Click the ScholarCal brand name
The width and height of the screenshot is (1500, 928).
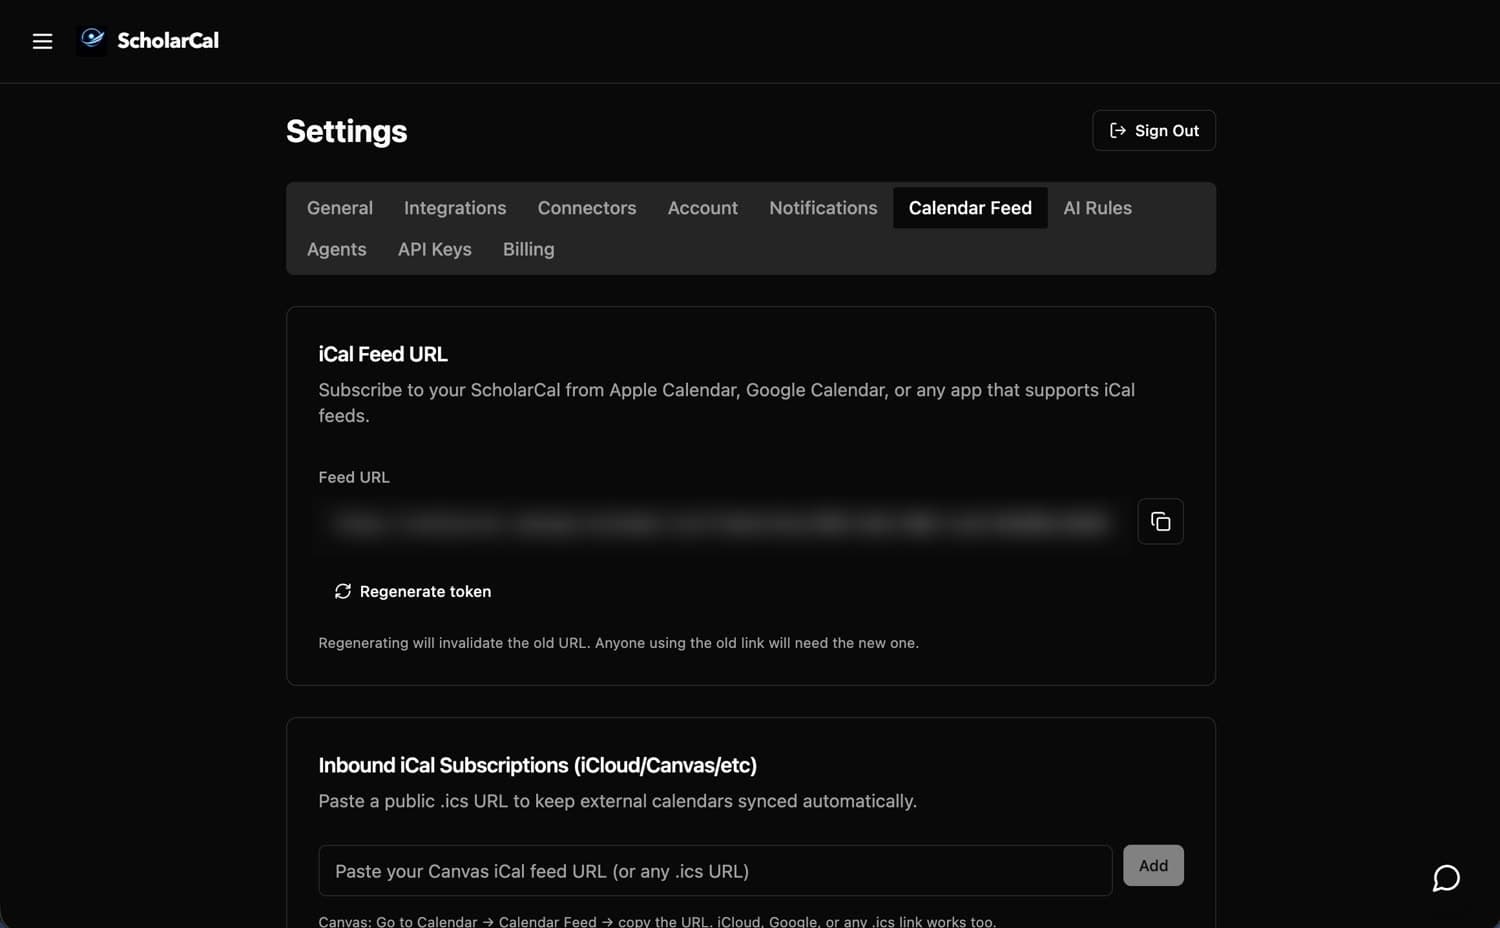168,41
